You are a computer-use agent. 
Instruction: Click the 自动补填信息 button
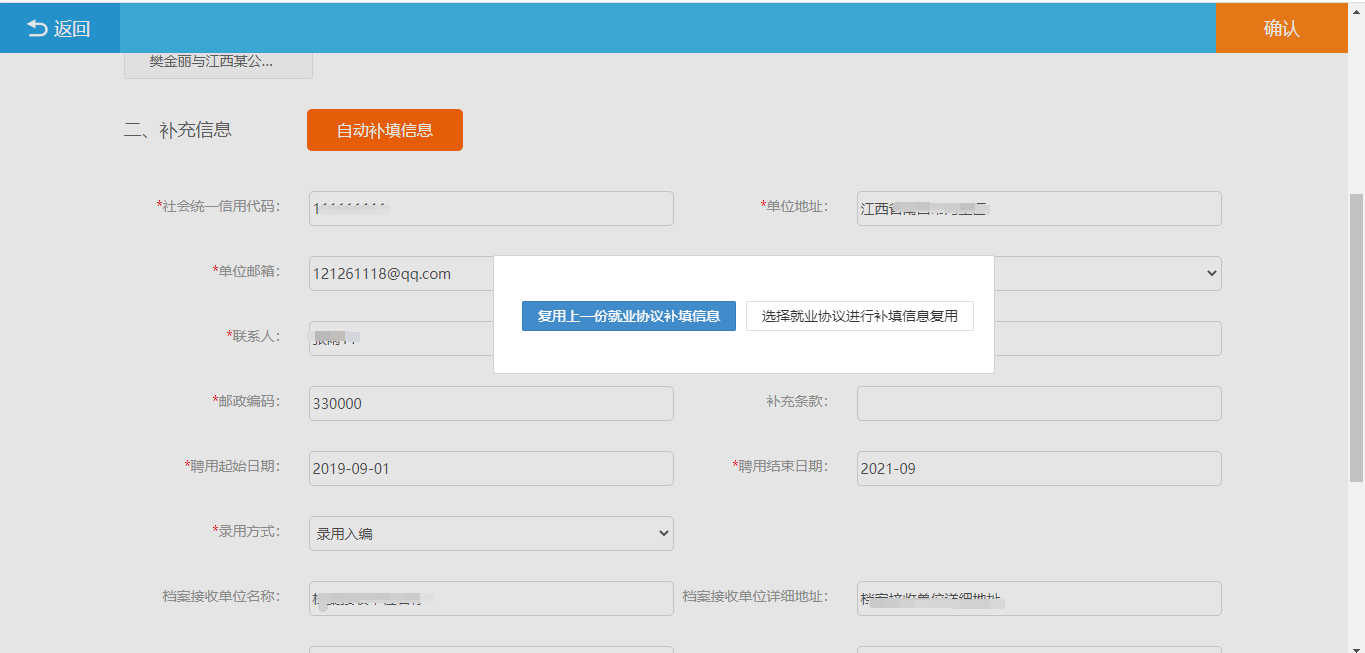coord(384,130)
